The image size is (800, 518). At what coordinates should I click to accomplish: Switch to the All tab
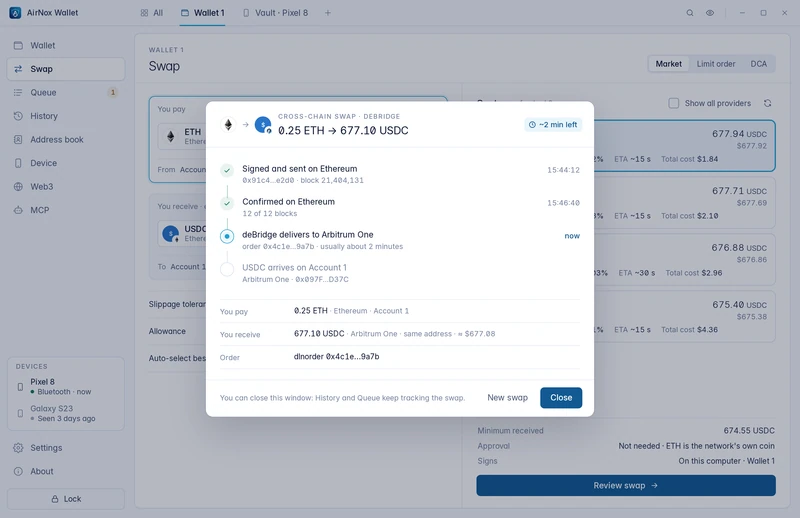[x=152, y=13]
